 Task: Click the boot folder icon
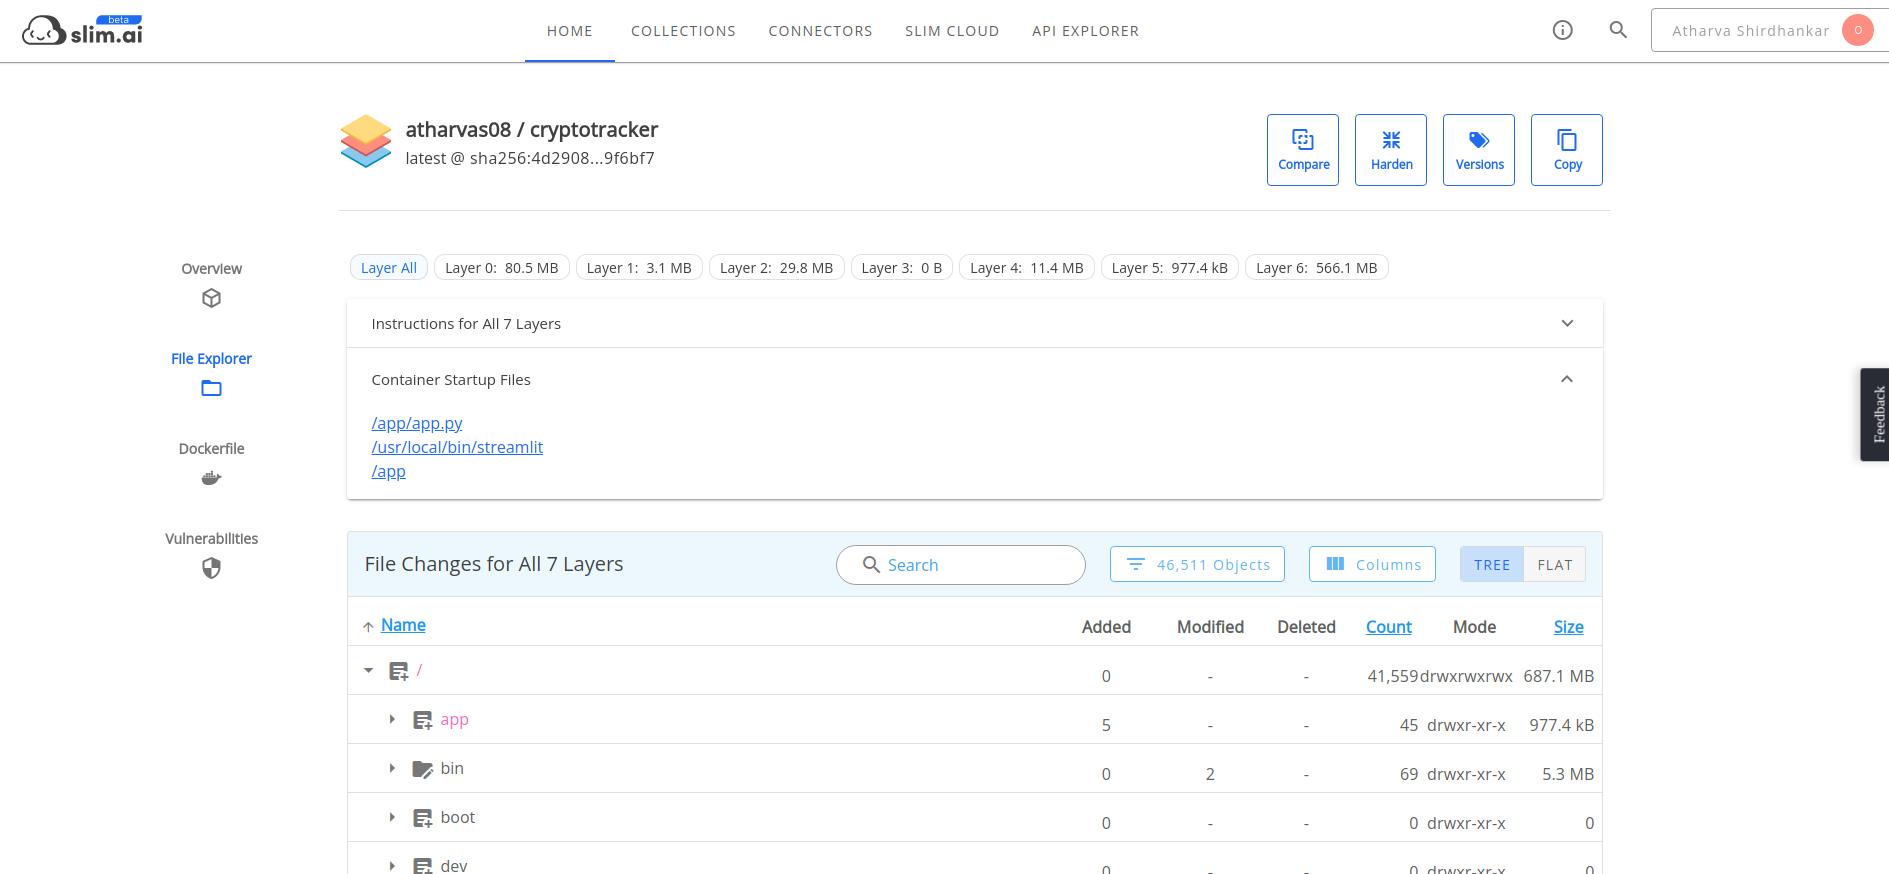tap(422, 818)
